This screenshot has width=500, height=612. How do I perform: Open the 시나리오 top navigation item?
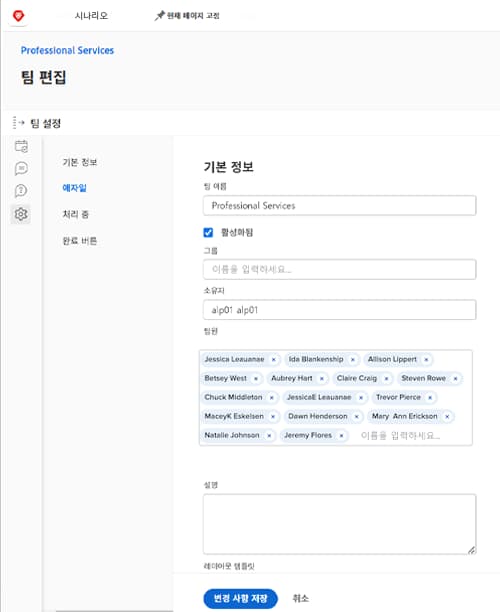click(x=91, y=16)
